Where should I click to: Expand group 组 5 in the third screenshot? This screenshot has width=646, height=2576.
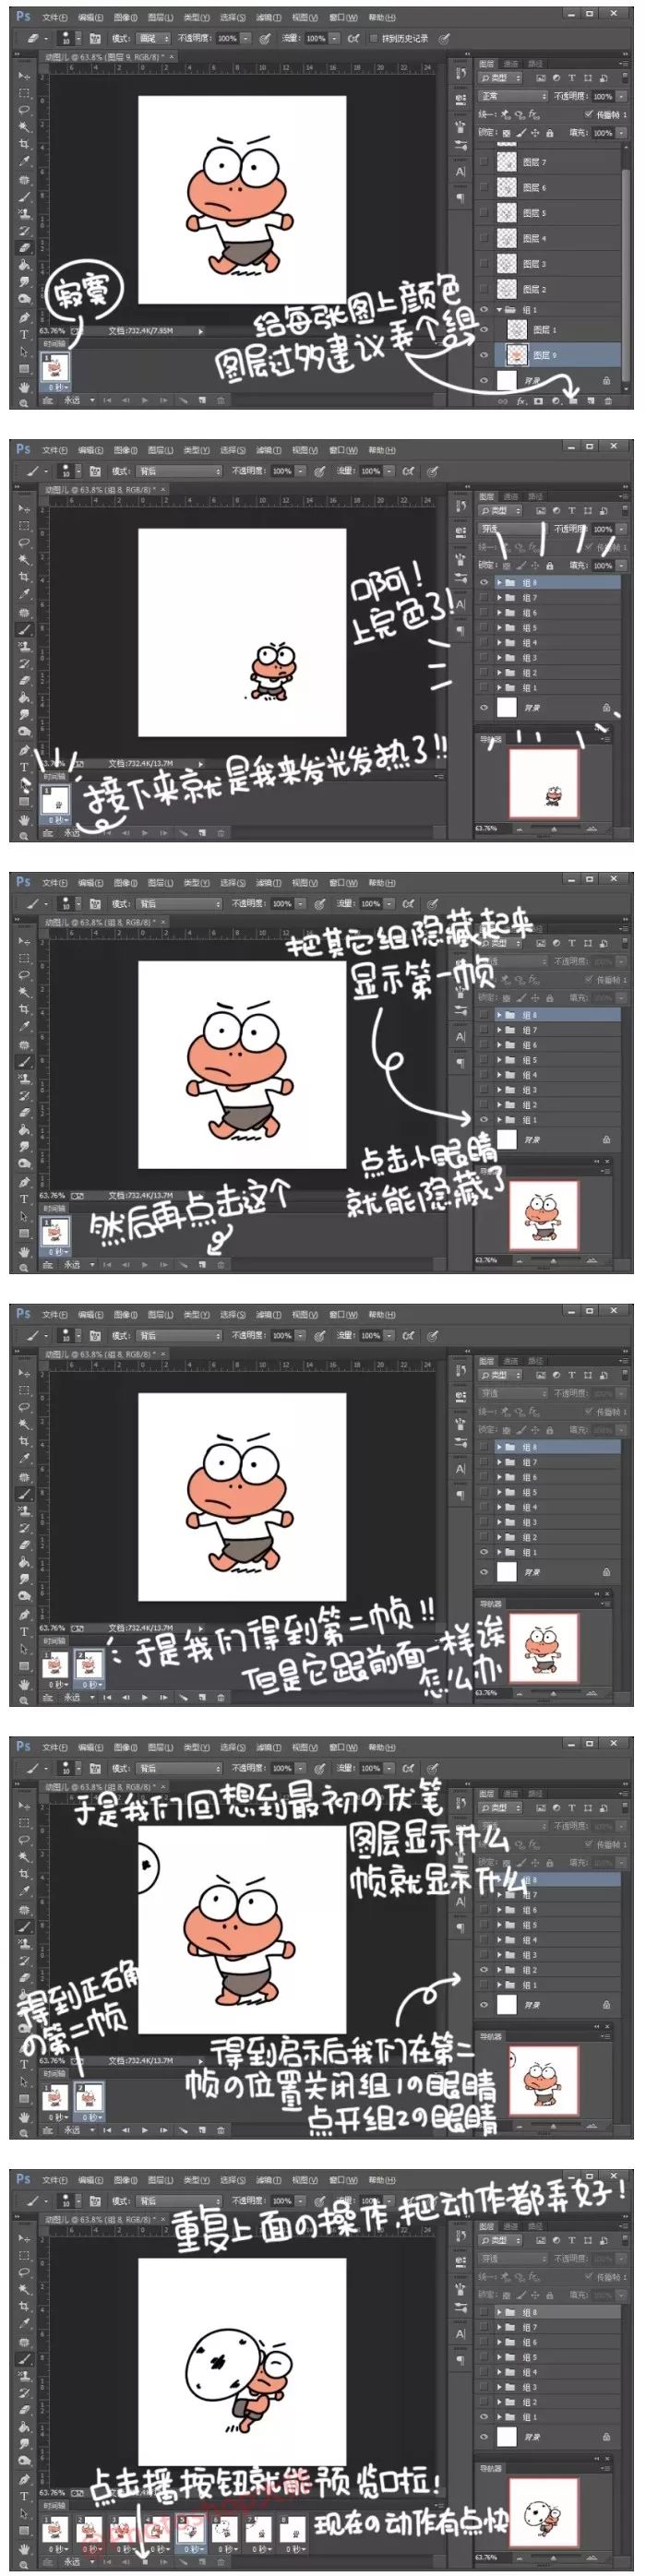[499, 1060]
